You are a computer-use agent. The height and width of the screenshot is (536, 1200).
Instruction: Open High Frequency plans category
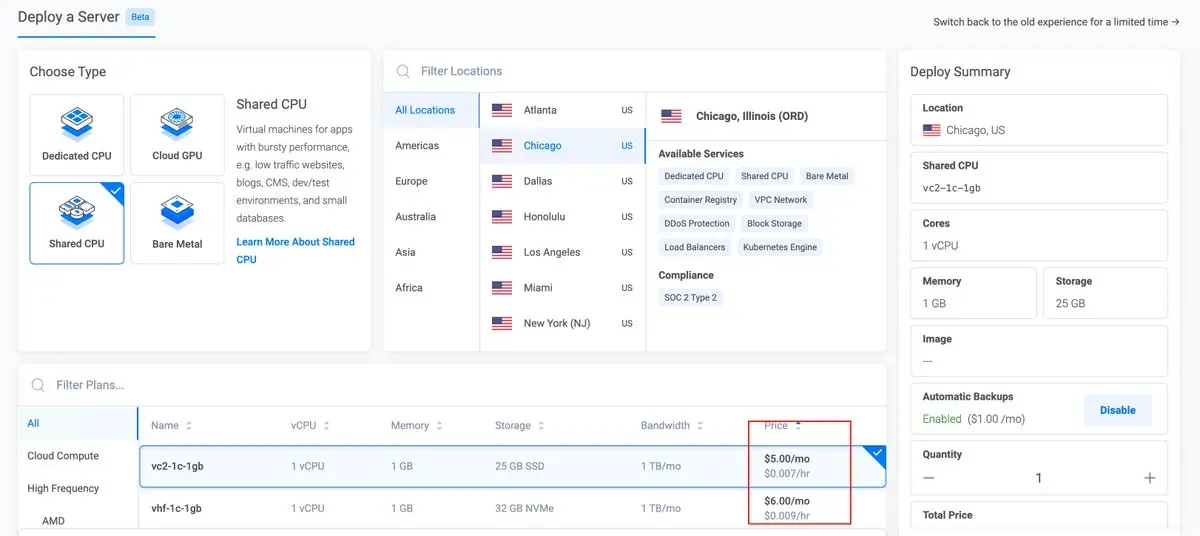coord(63,489)
